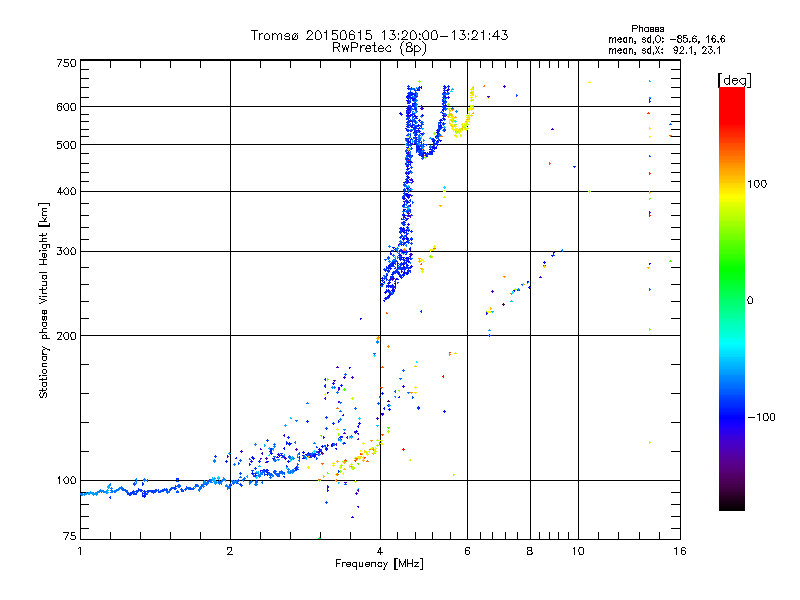Screen dimensions: 800x600
Task: Click the "Stationary phase Virtual Height [km]" y-axis label
Action: point(44,300)
